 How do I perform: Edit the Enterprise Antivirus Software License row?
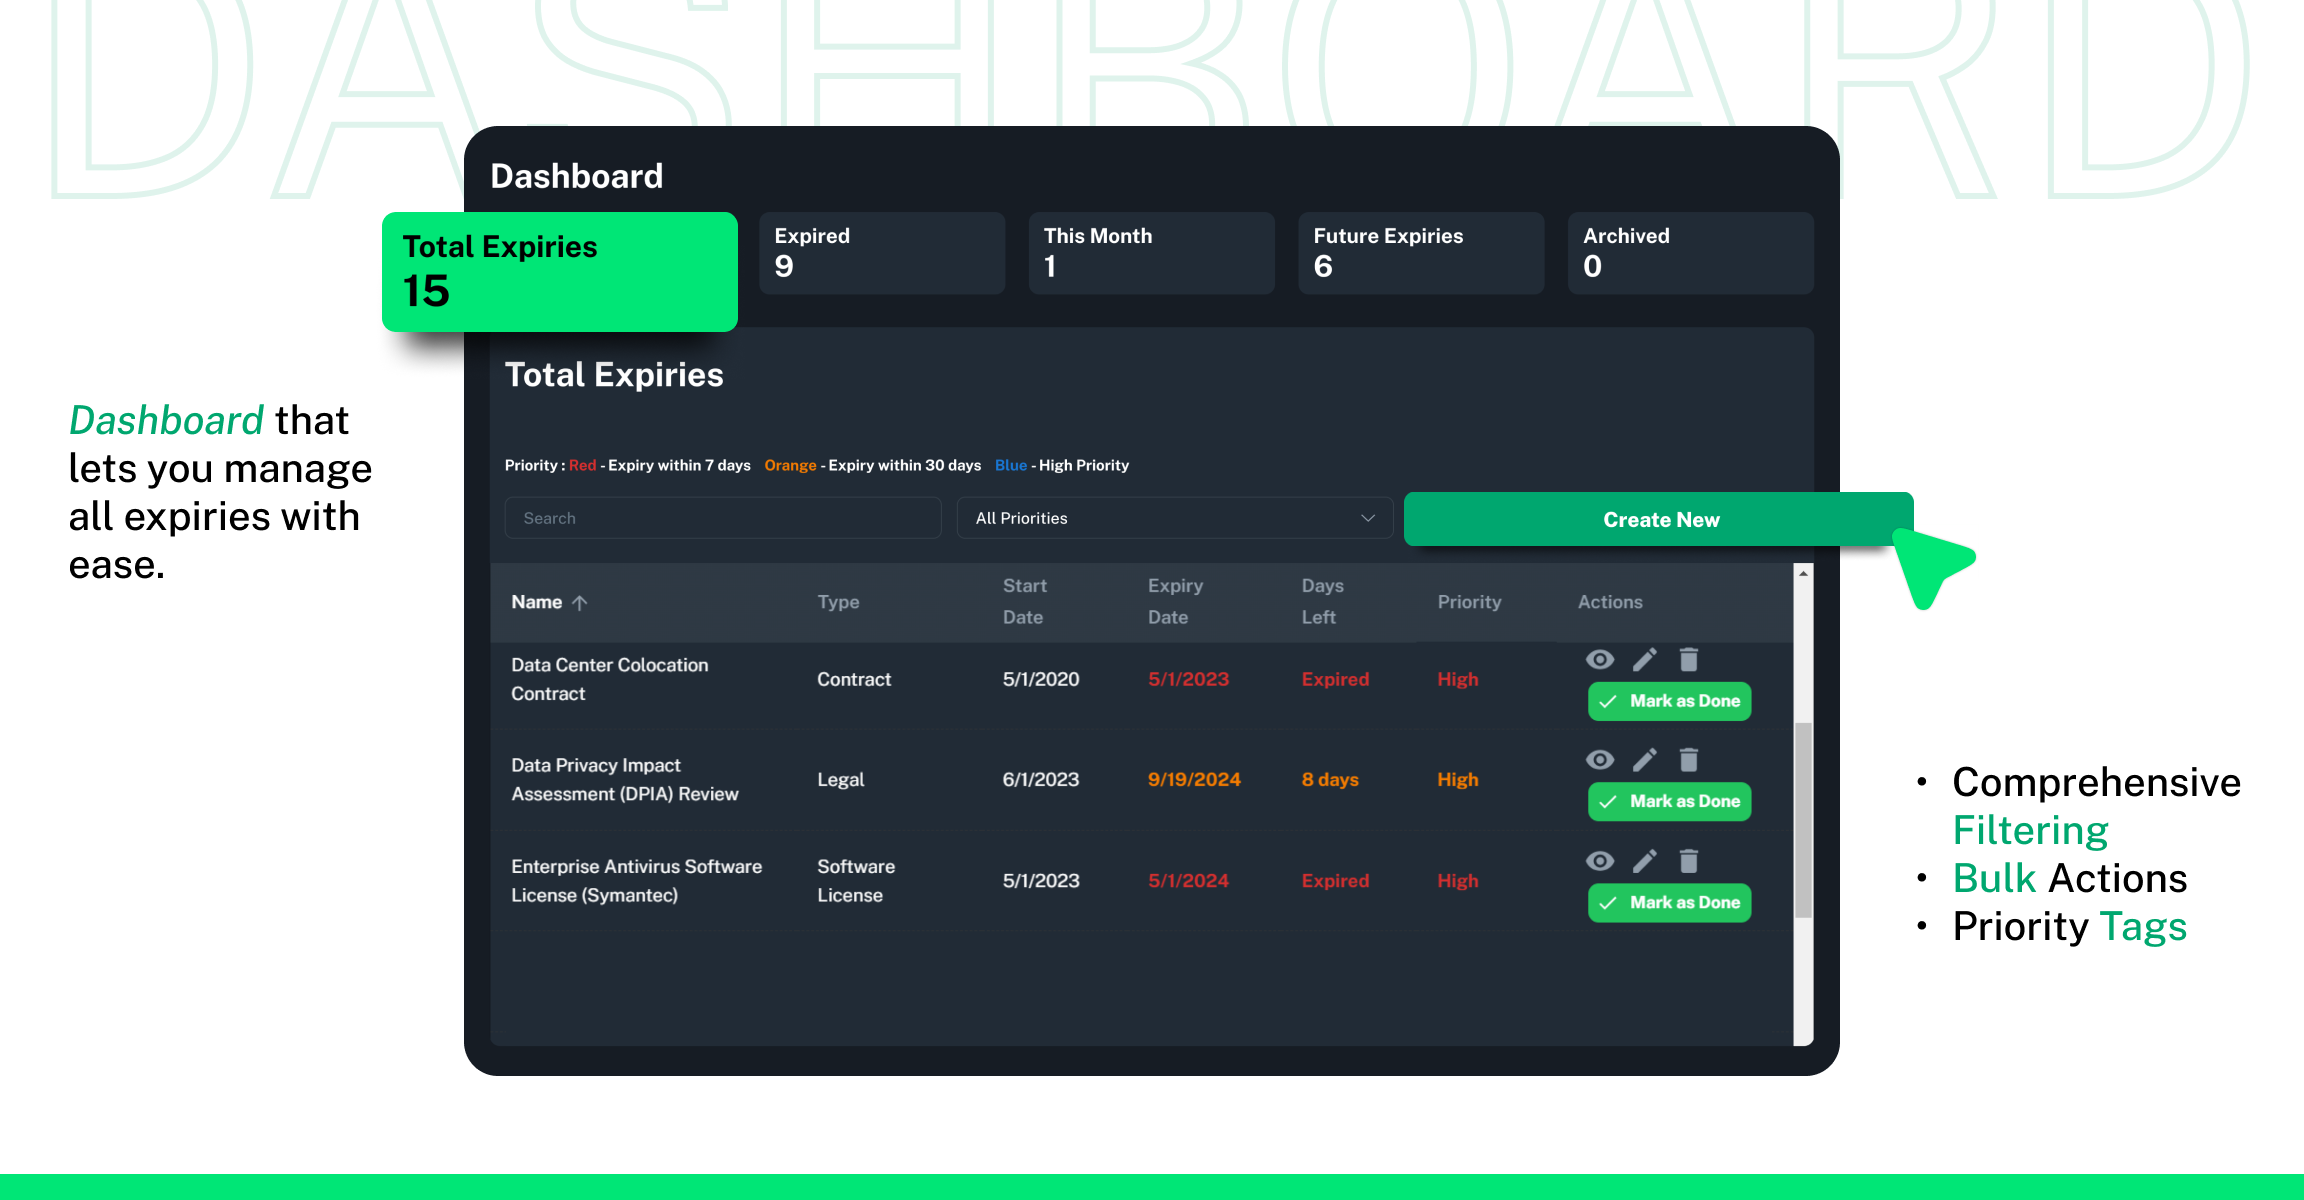pyautogui.click(x=1645, y=861)
